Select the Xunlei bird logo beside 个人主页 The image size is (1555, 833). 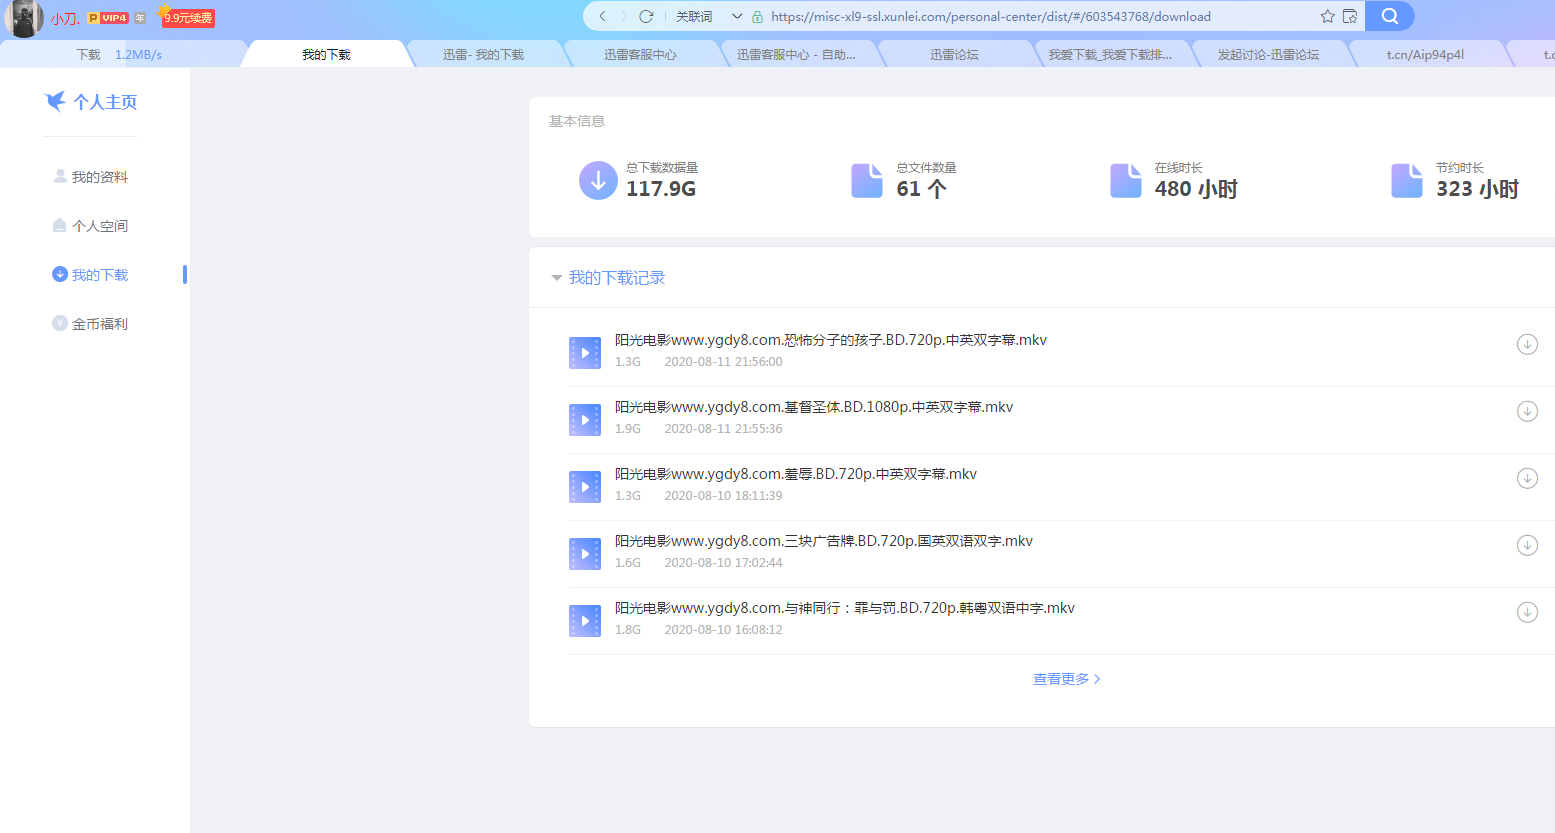(x=56, y=101)
